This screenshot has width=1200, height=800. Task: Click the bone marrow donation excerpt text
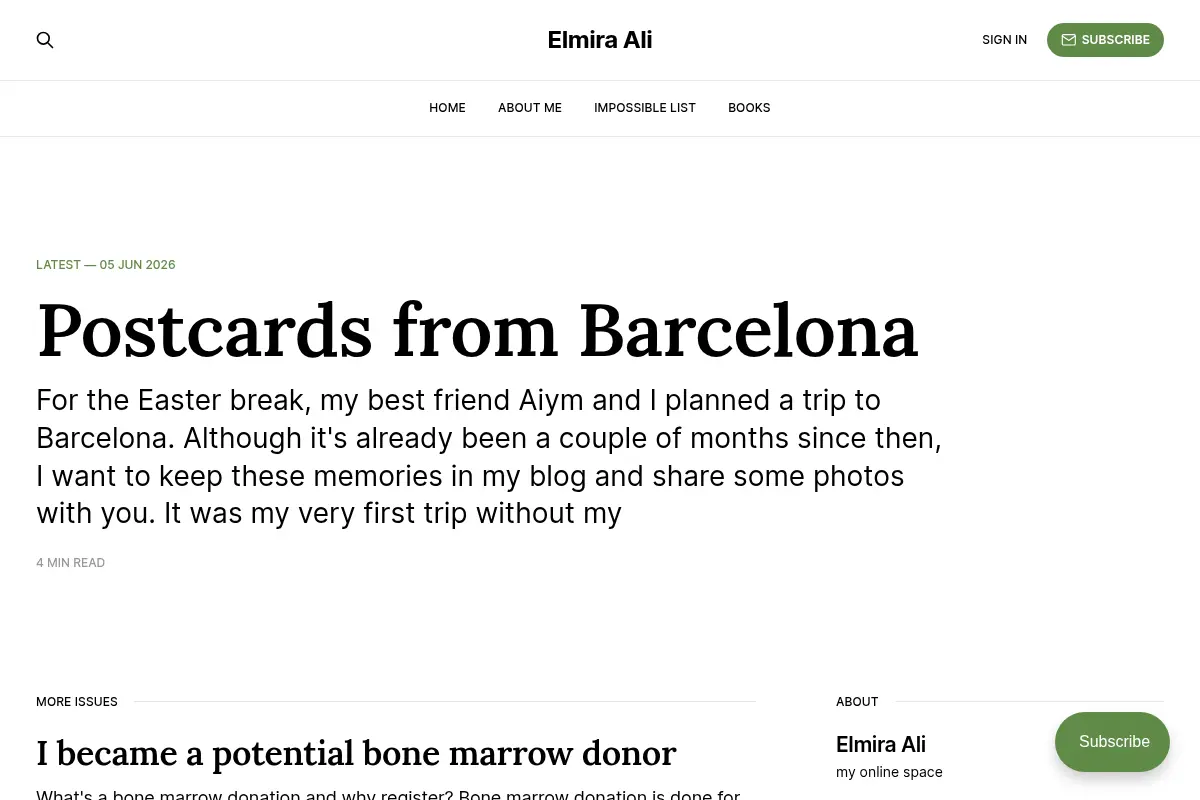[x=388, y=794]
